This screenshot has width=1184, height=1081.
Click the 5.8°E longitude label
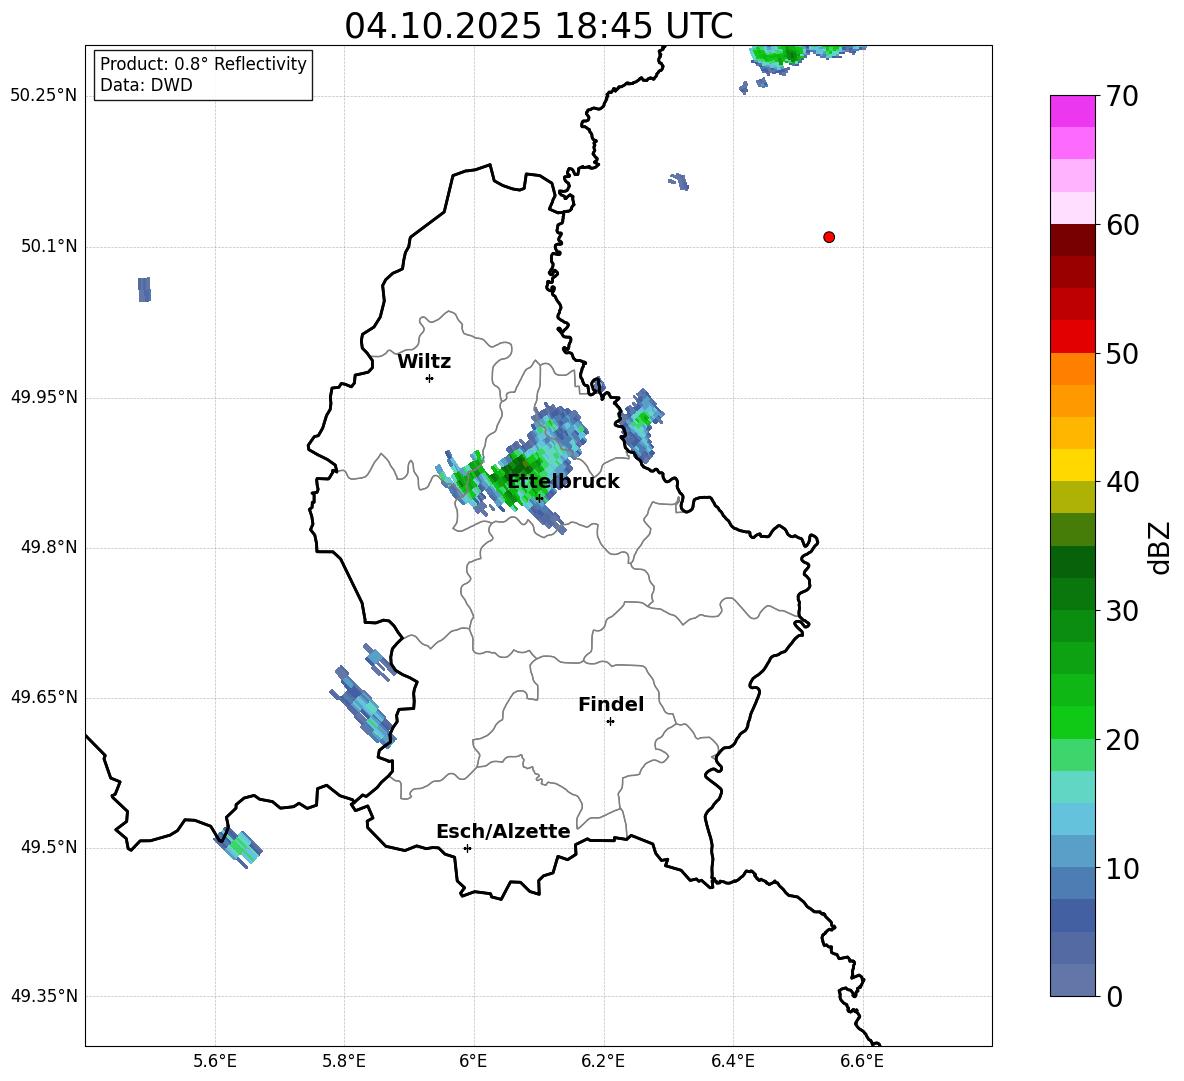[344, 1062]
